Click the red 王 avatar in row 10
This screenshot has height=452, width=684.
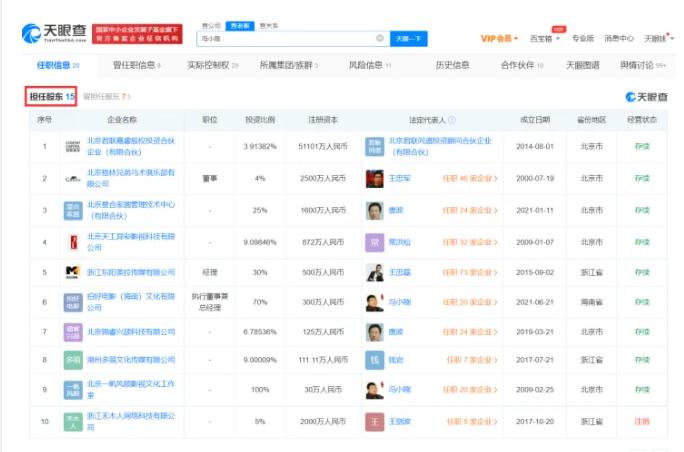(x=375, y=421)
